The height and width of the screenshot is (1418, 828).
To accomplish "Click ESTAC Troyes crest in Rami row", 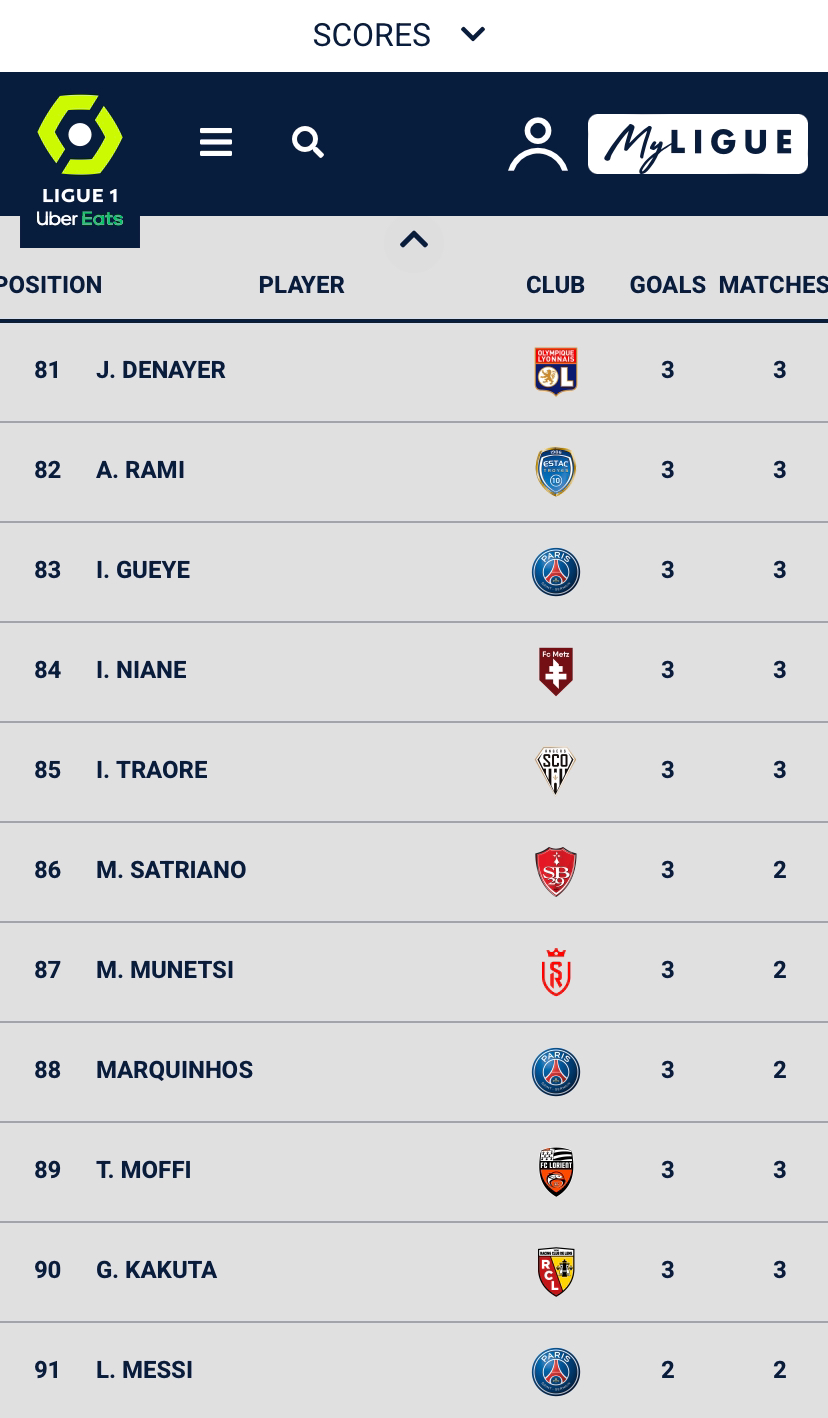I will click(x=556, y=471).
